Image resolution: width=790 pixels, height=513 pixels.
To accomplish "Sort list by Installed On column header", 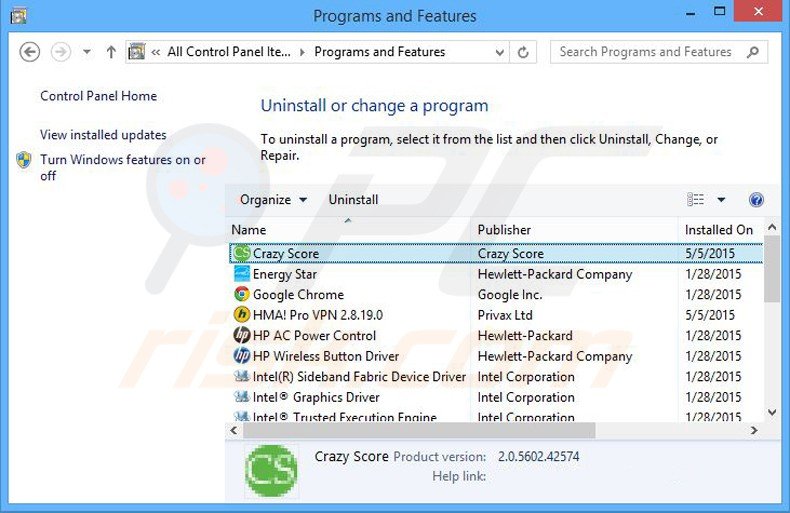I will click(720, 230).
